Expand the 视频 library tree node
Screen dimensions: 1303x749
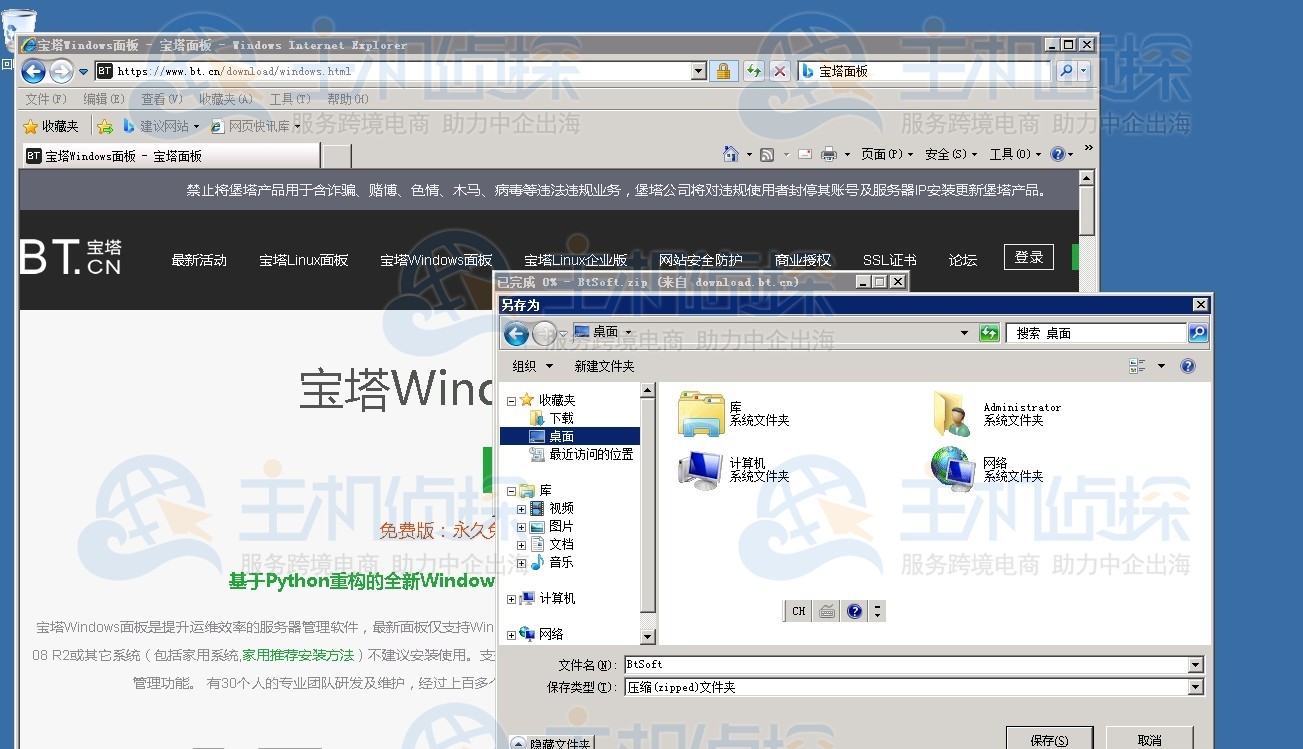[521, 509]
